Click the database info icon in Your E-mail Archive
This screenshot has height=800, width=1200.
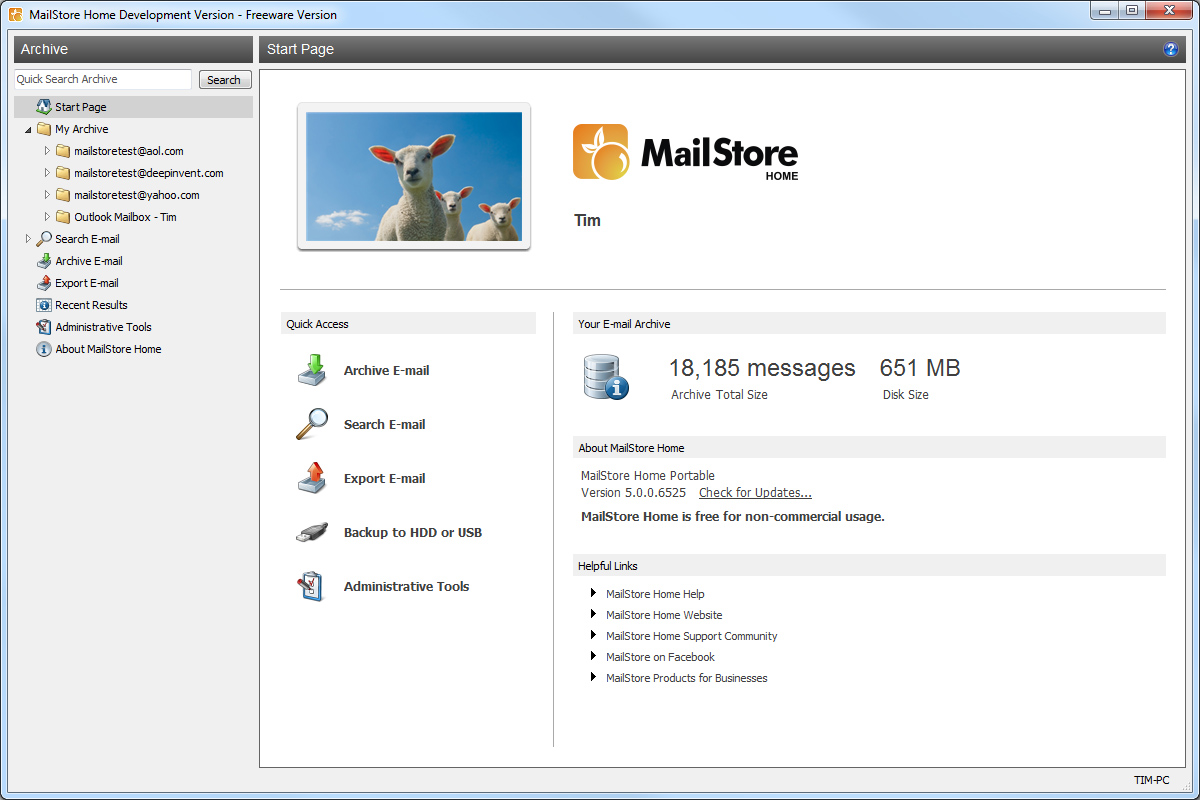(606, 378)
